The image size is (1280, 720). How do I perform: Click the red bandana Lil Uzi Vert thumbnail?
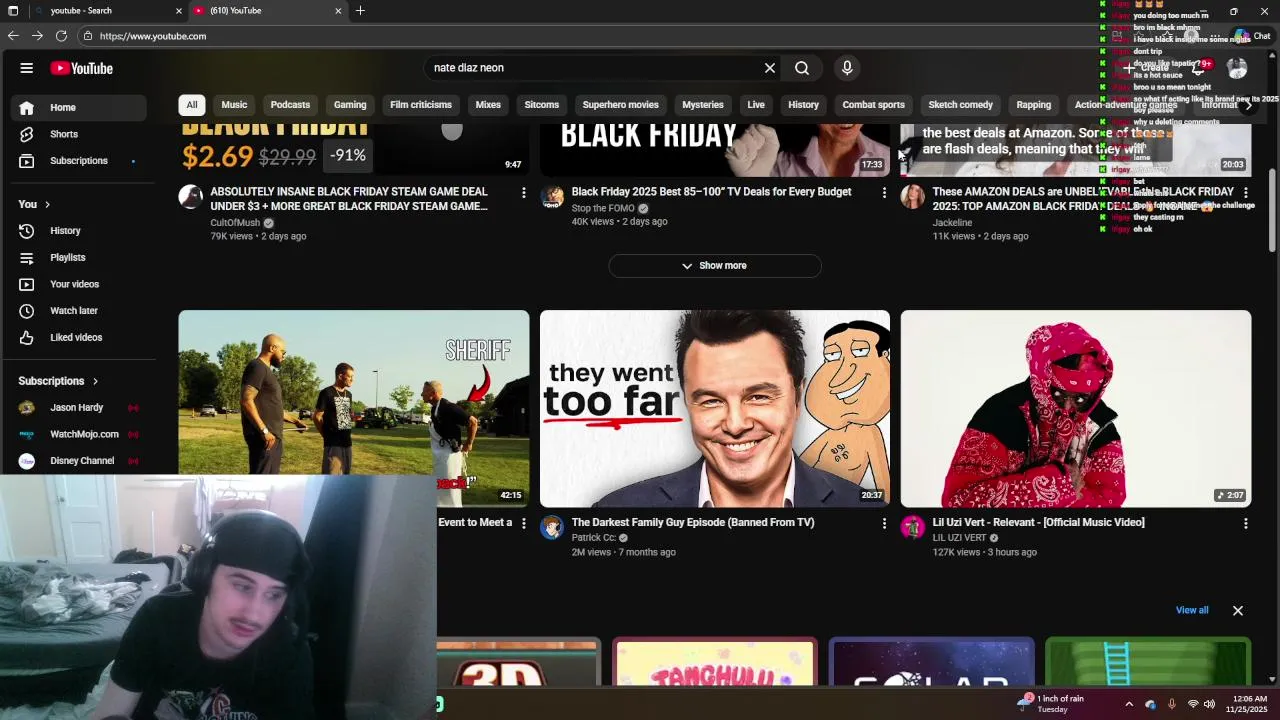pyautogui.click(x=1076, y=409)
